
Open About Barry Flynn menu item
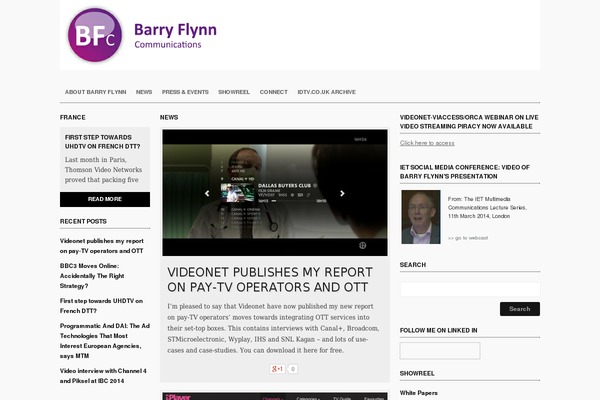tap(95, 92)
